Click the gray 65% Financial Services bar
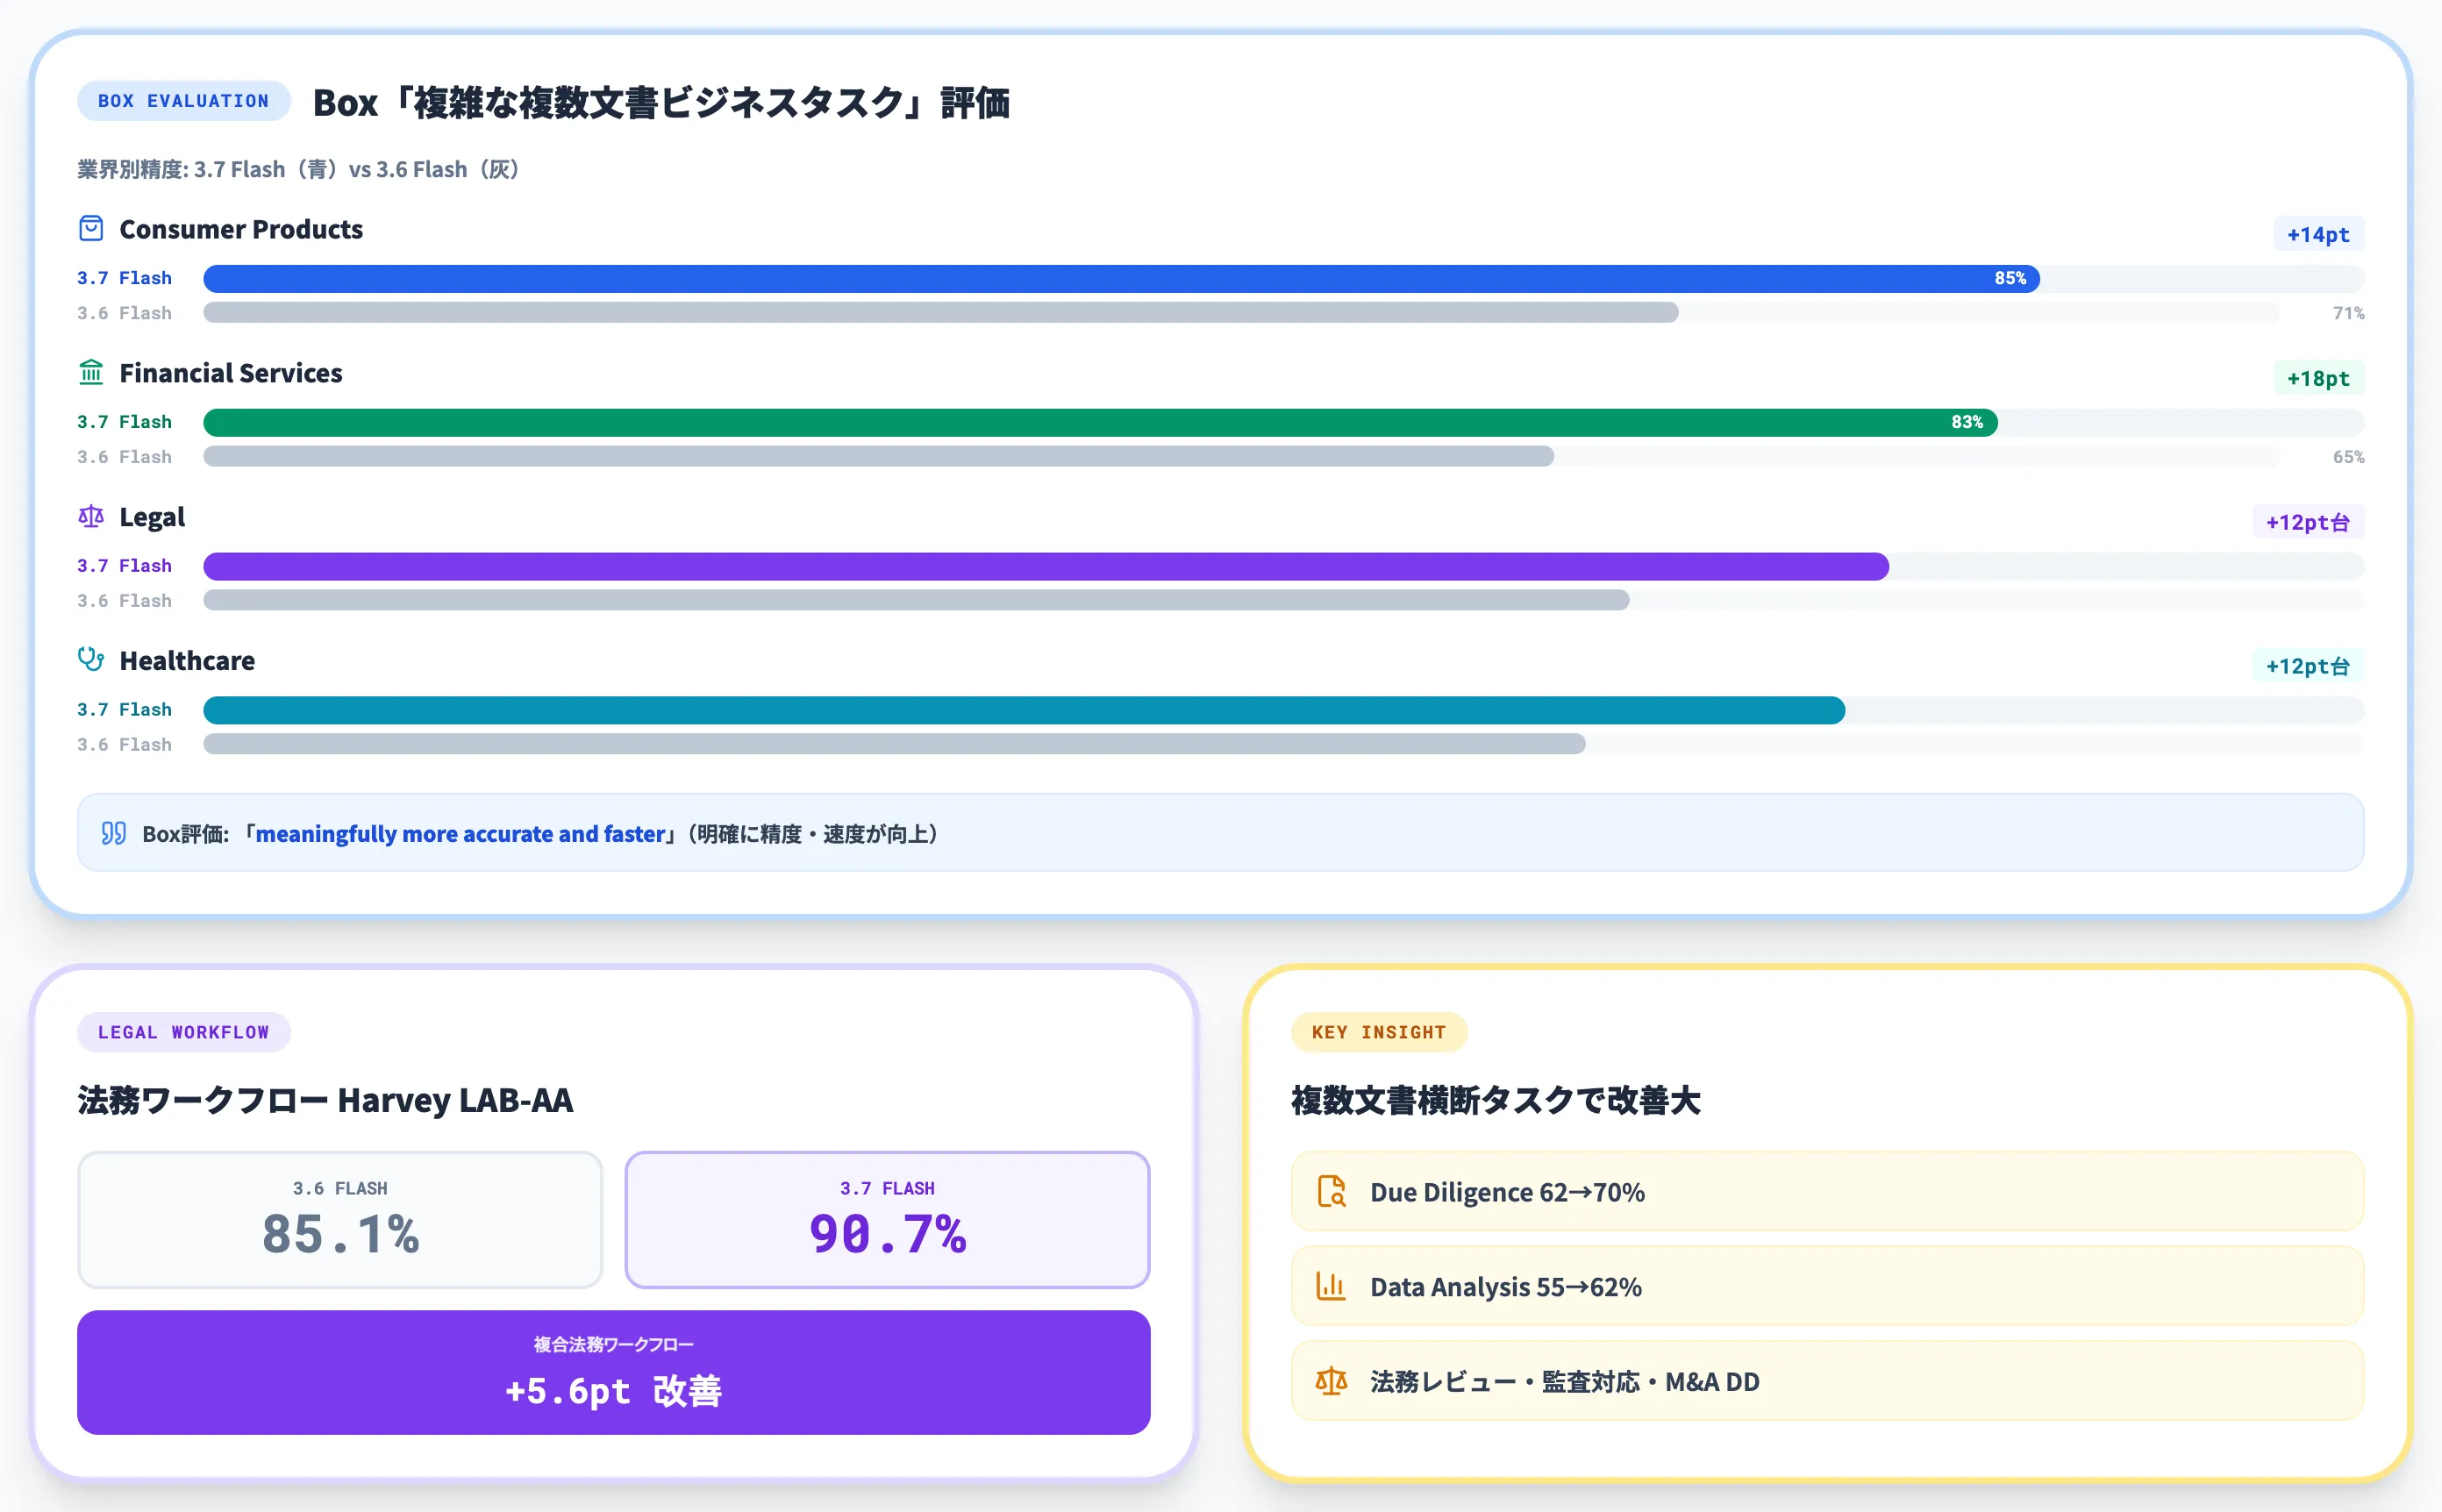 878,457
